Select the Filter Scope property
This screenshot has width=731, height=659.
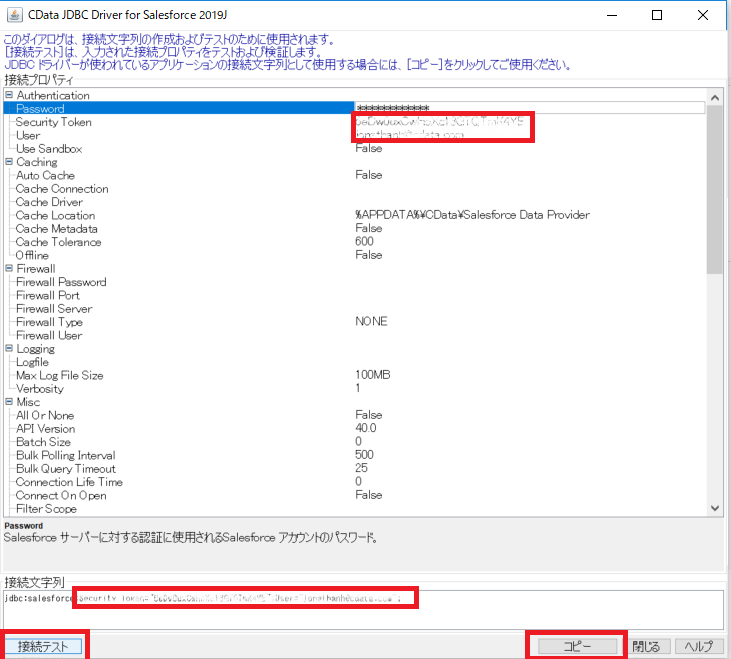46,509
